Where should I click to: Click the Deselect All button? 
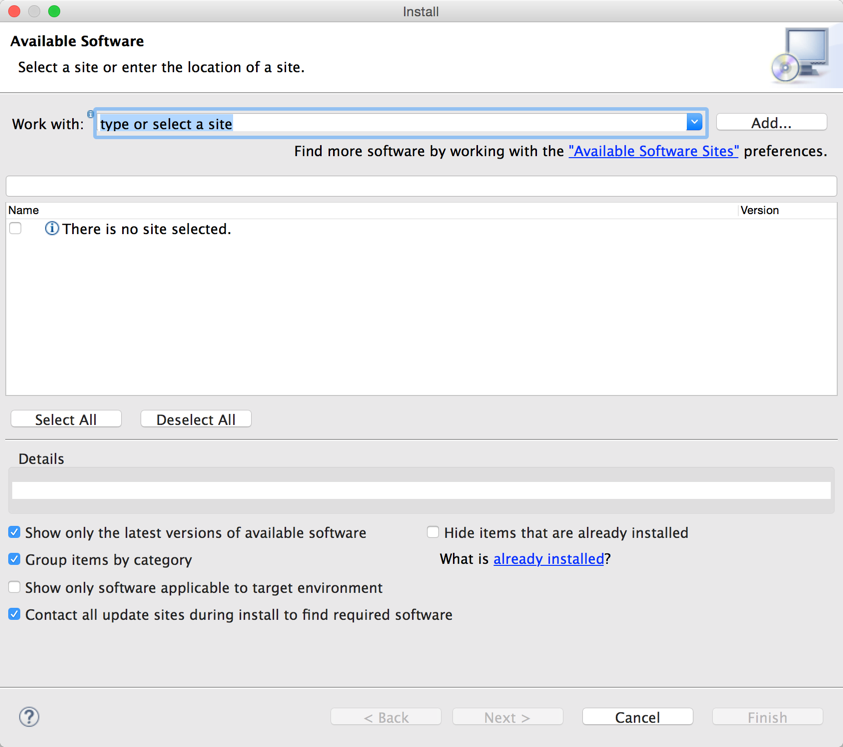coord(196,419)
